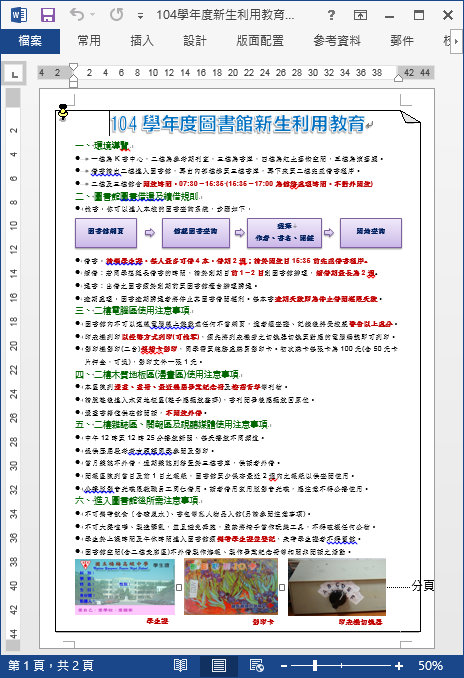Open the 版面配置 ribbon tab

pos(260,41)
